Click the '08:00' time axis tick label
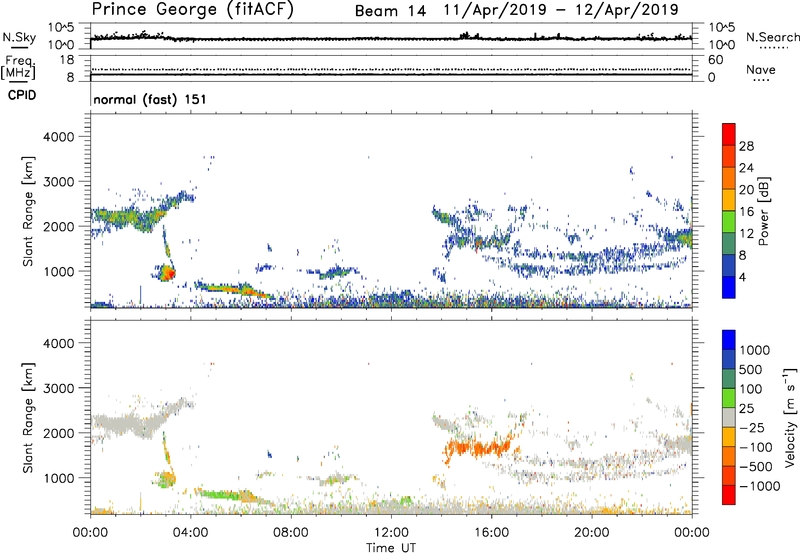The height and width of the screenshot is (554, 800). click(290, 533)
